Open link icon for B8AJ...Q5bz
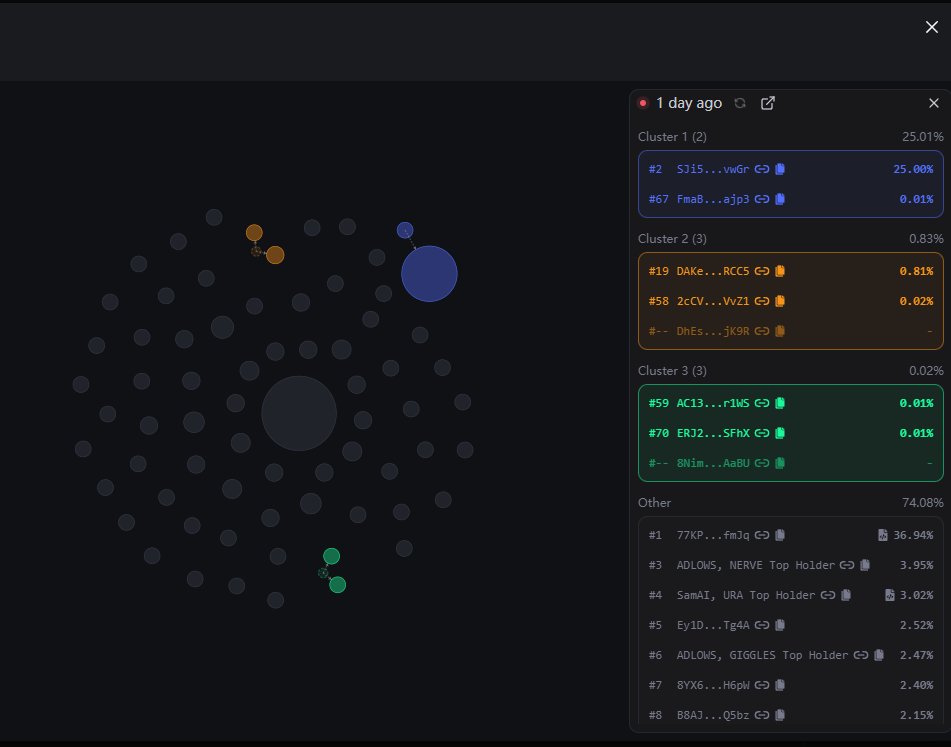This screenshot has height=747, width=951. coord(762,715)
